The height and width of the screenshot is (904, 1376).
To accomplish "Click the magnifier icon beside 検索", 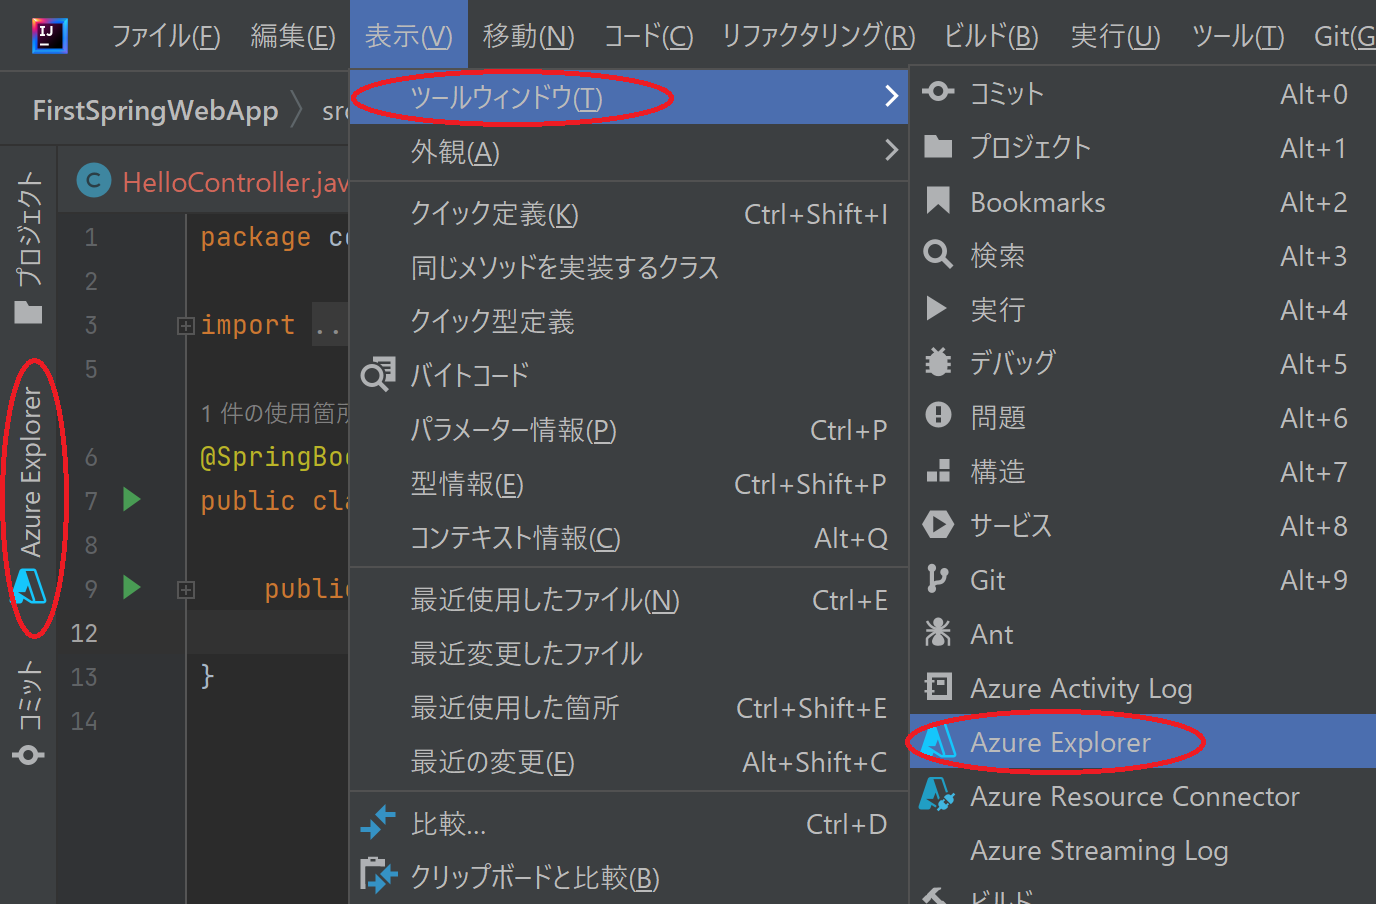I will pos(938,255).
